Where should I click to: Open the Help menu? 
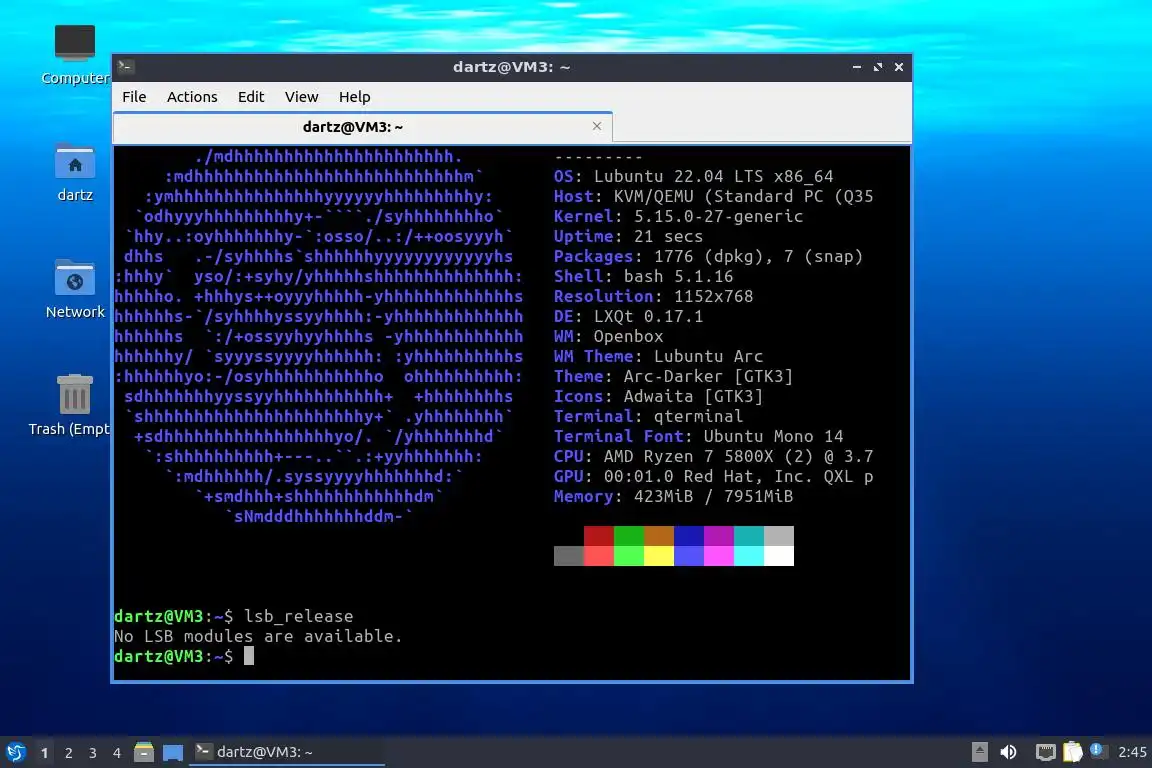click(x=354, y=97)
